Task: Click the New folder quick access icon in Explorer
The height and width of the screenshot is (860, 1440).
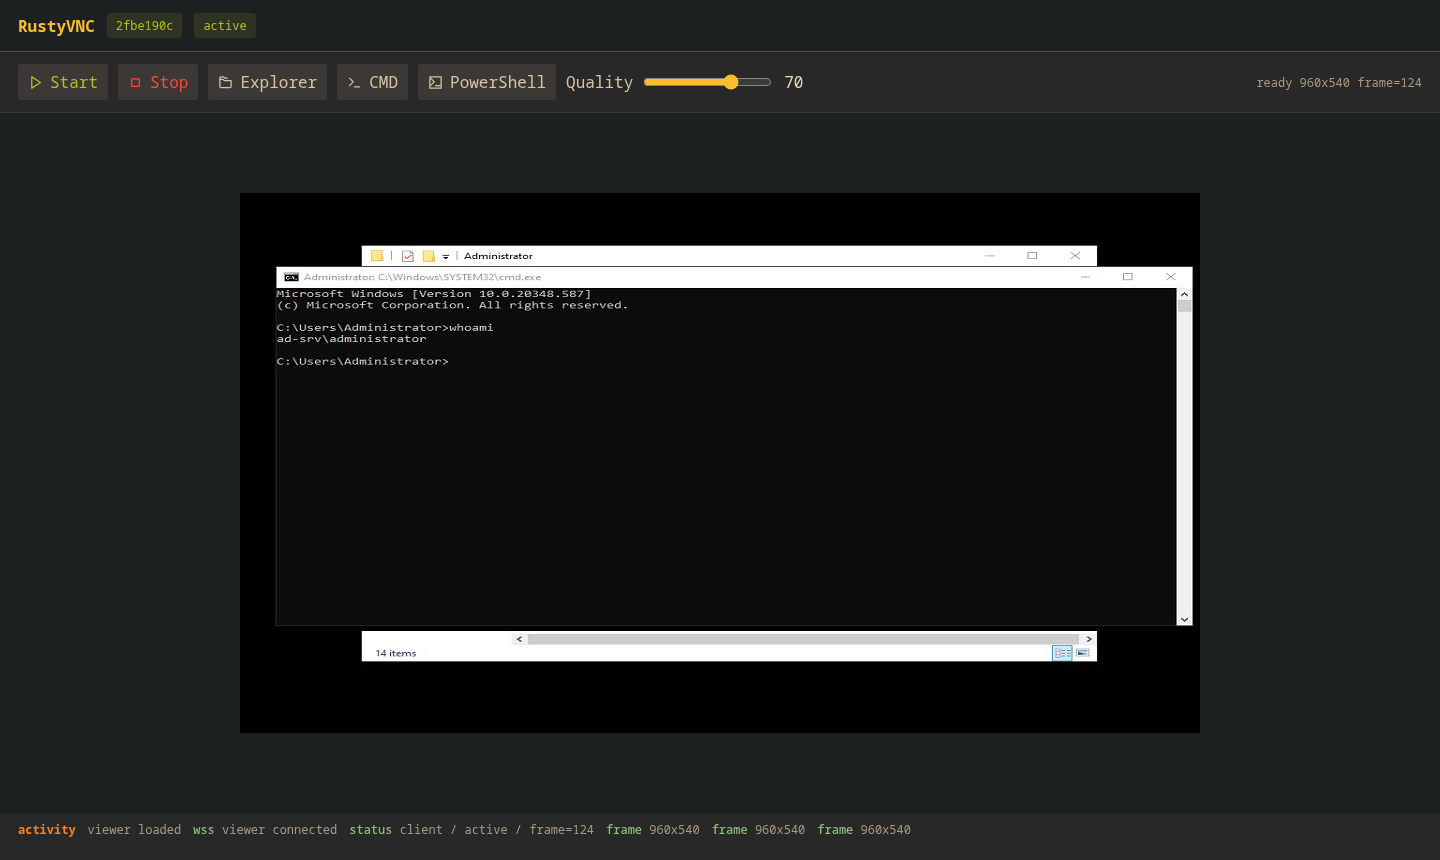Action: click(428, 256)
